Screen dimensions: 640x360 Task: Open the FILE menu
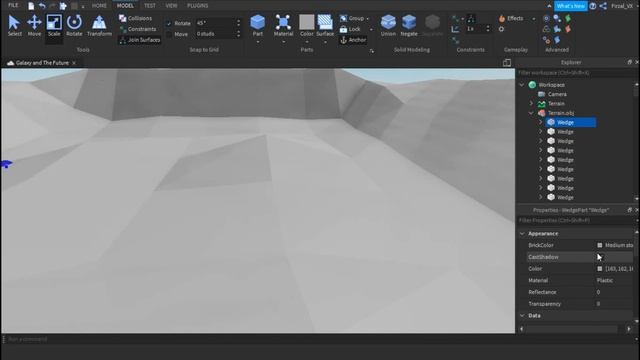tap(13, 6)
